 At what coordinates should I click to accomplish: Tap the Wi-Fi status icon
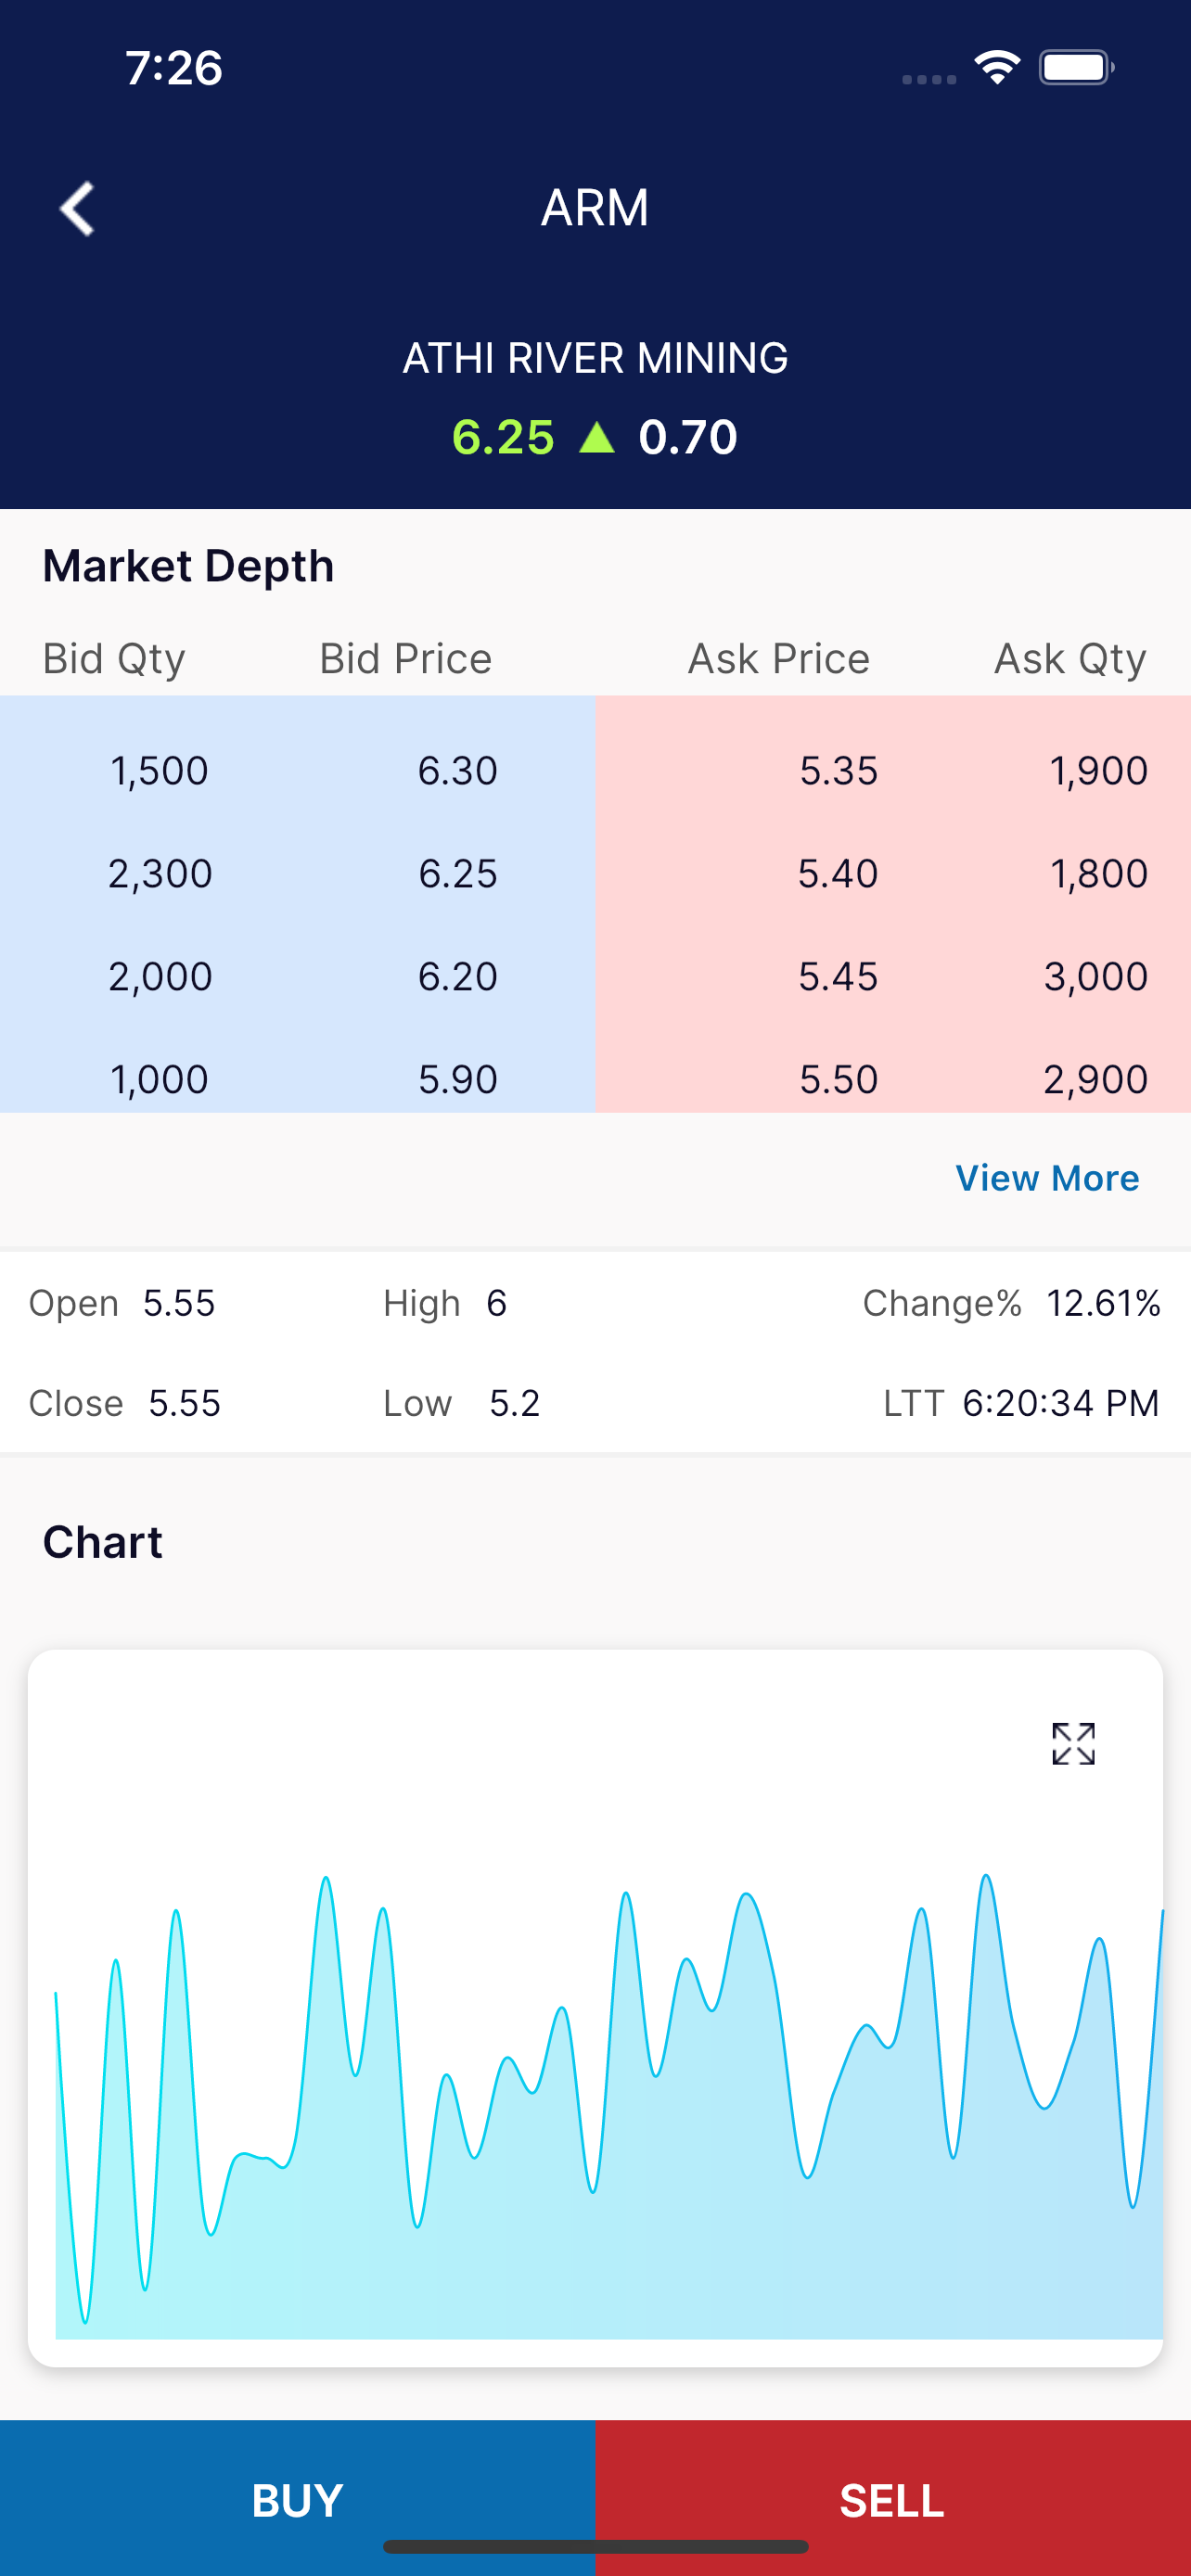(997, 68)
